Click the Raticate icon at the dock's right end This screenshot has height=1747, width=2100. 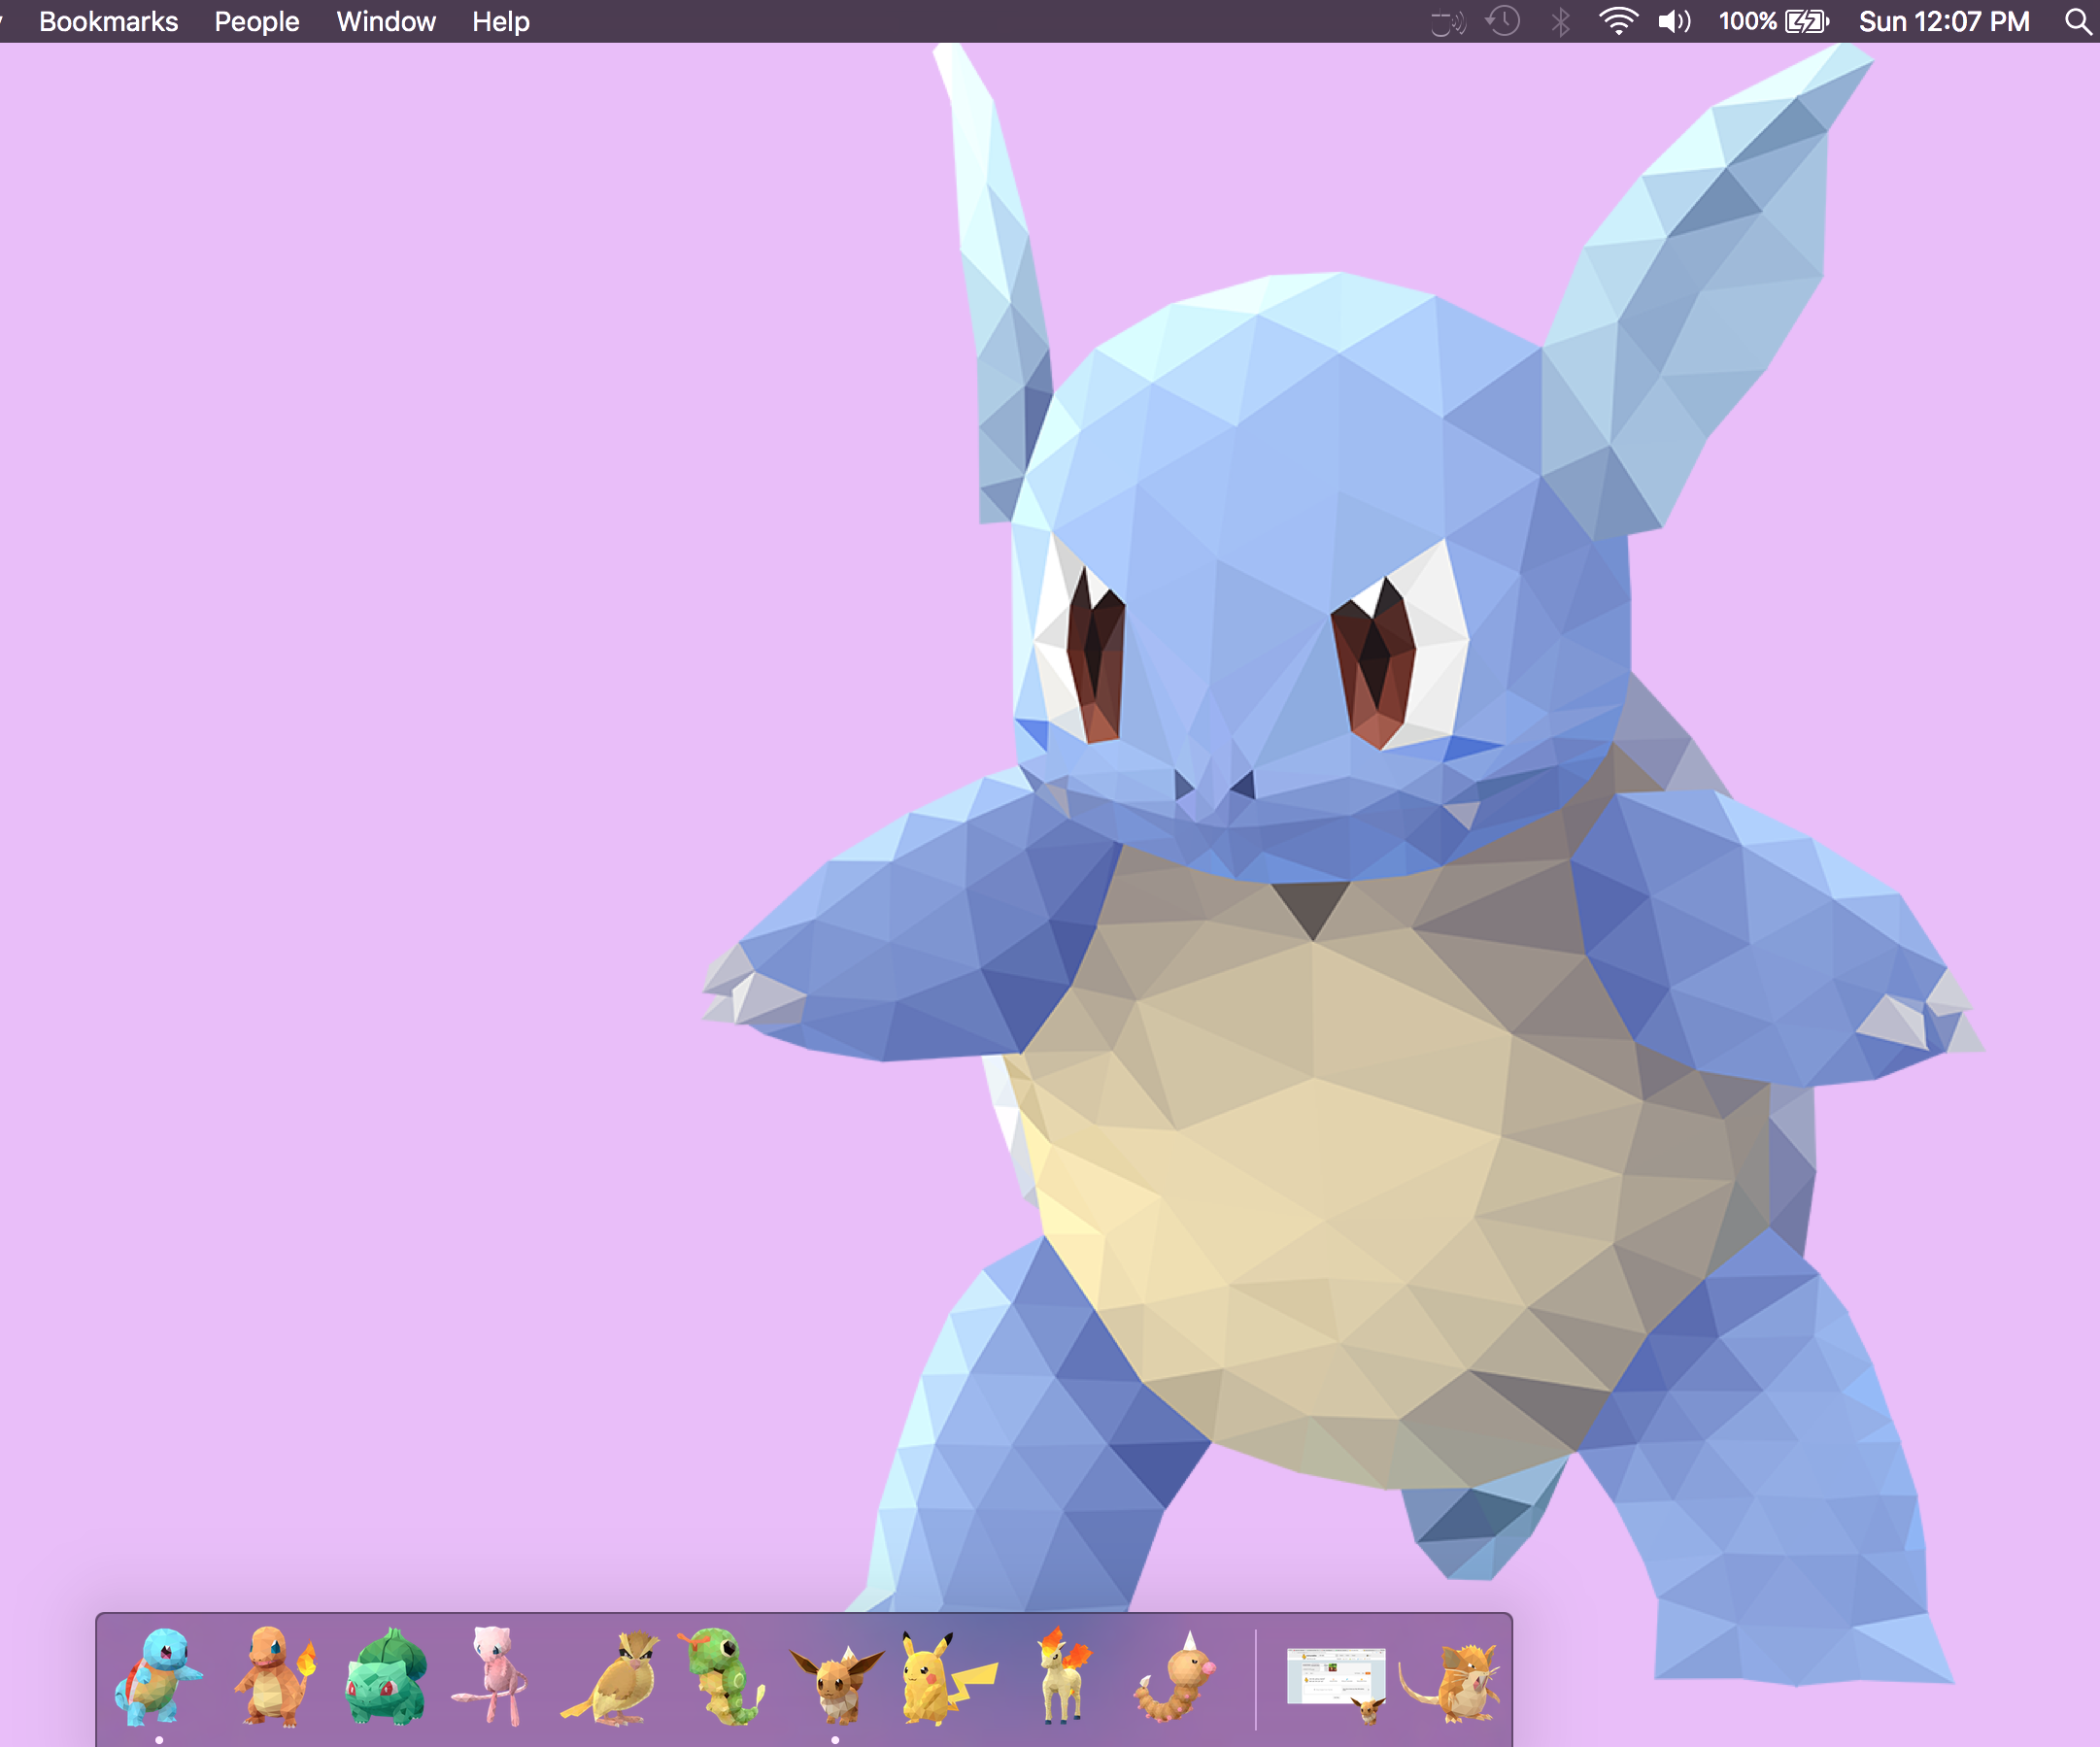(1470, 1680)
